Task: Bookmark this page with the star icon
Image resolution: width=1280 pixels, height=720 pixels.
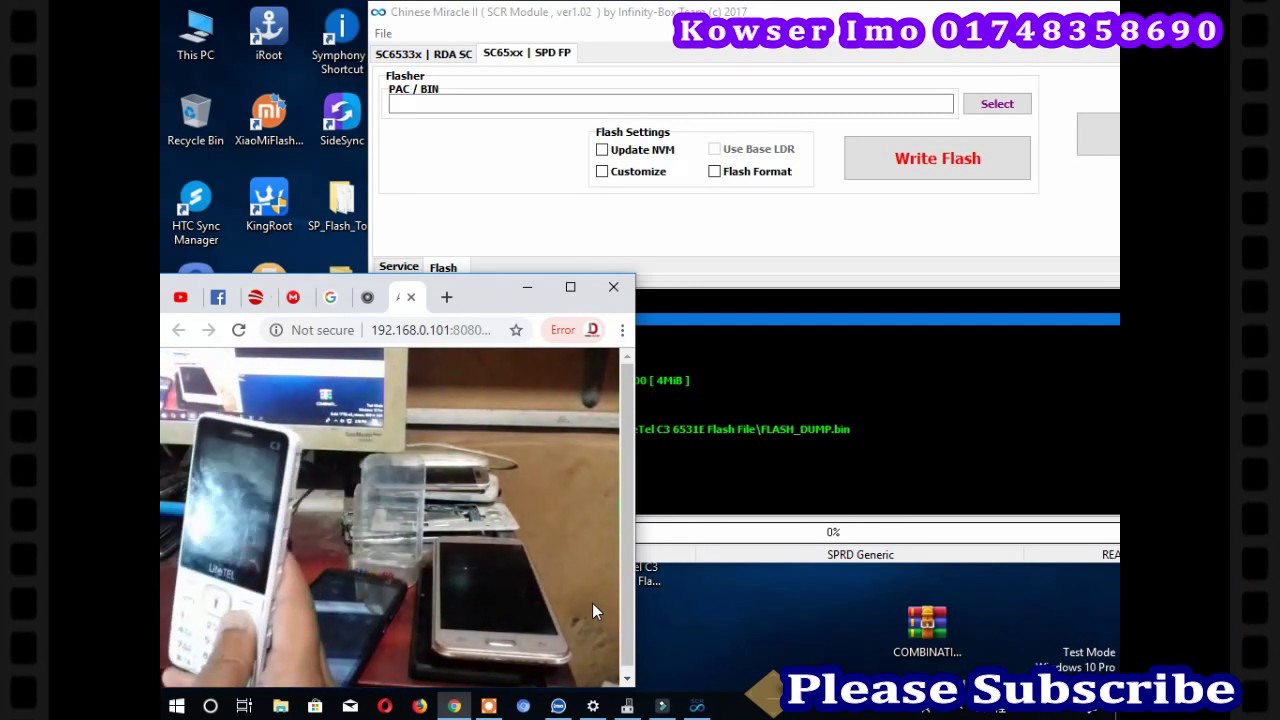Action: click(516, 330)
